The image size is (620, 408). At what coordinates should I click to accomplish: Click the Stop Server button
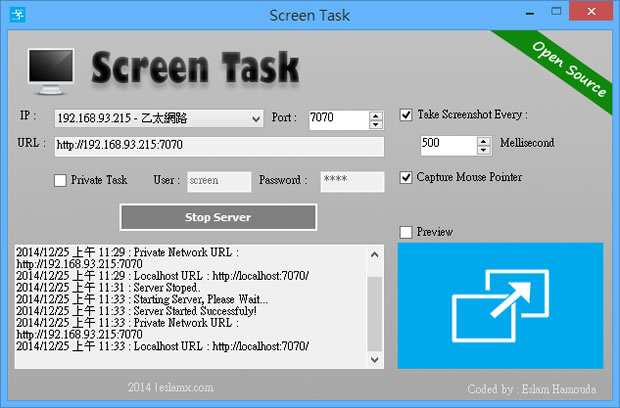[x=218, y=217]
